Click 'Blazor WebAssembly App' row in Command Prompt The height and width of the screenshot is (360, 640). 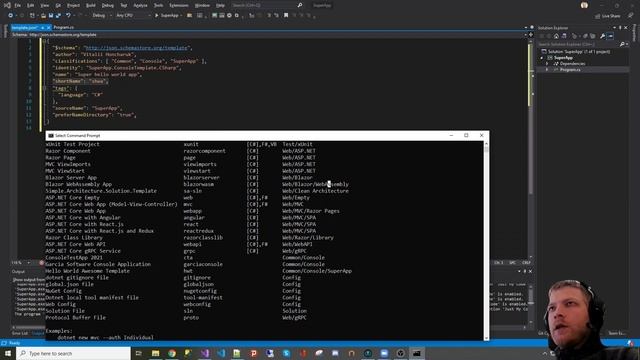coord(197,184)
